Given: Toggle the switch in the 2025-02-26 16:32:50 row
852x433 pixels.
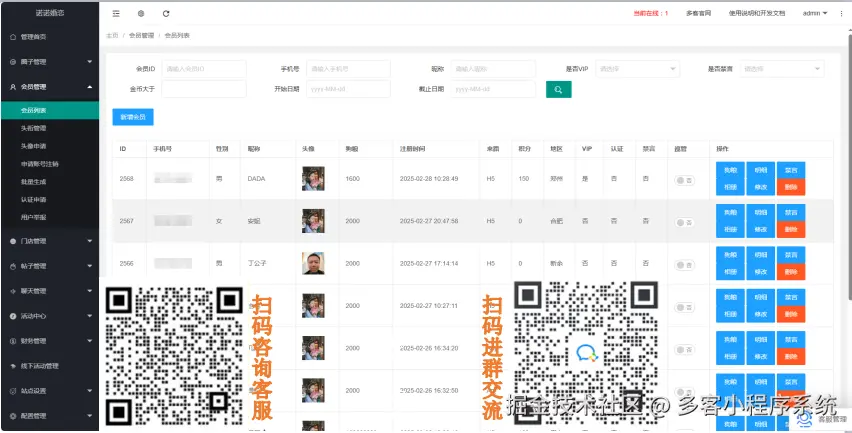Looking at the screenshot, I should pyautogui.click(x=685, y=392).
